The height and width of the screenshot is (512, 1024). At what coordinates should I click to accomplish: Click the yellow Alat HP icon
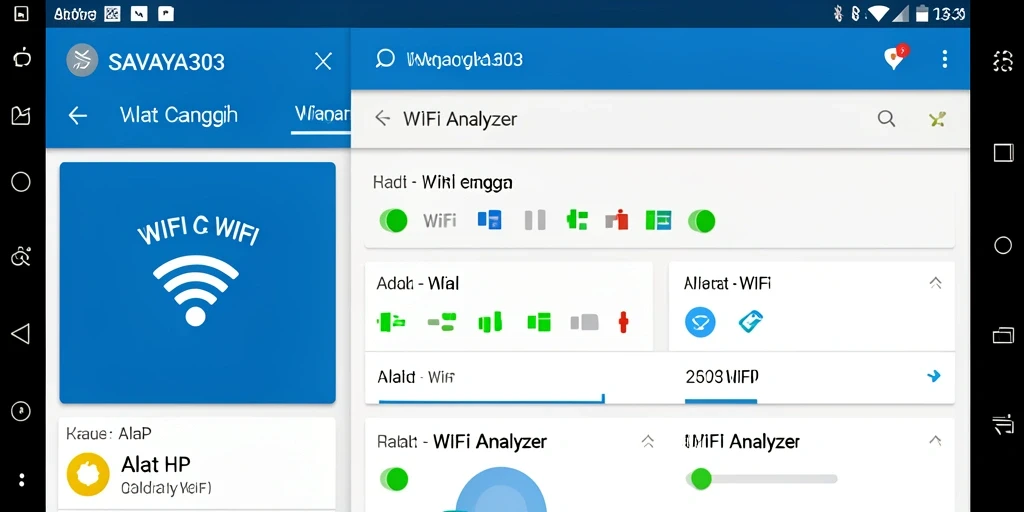(88, 474)
